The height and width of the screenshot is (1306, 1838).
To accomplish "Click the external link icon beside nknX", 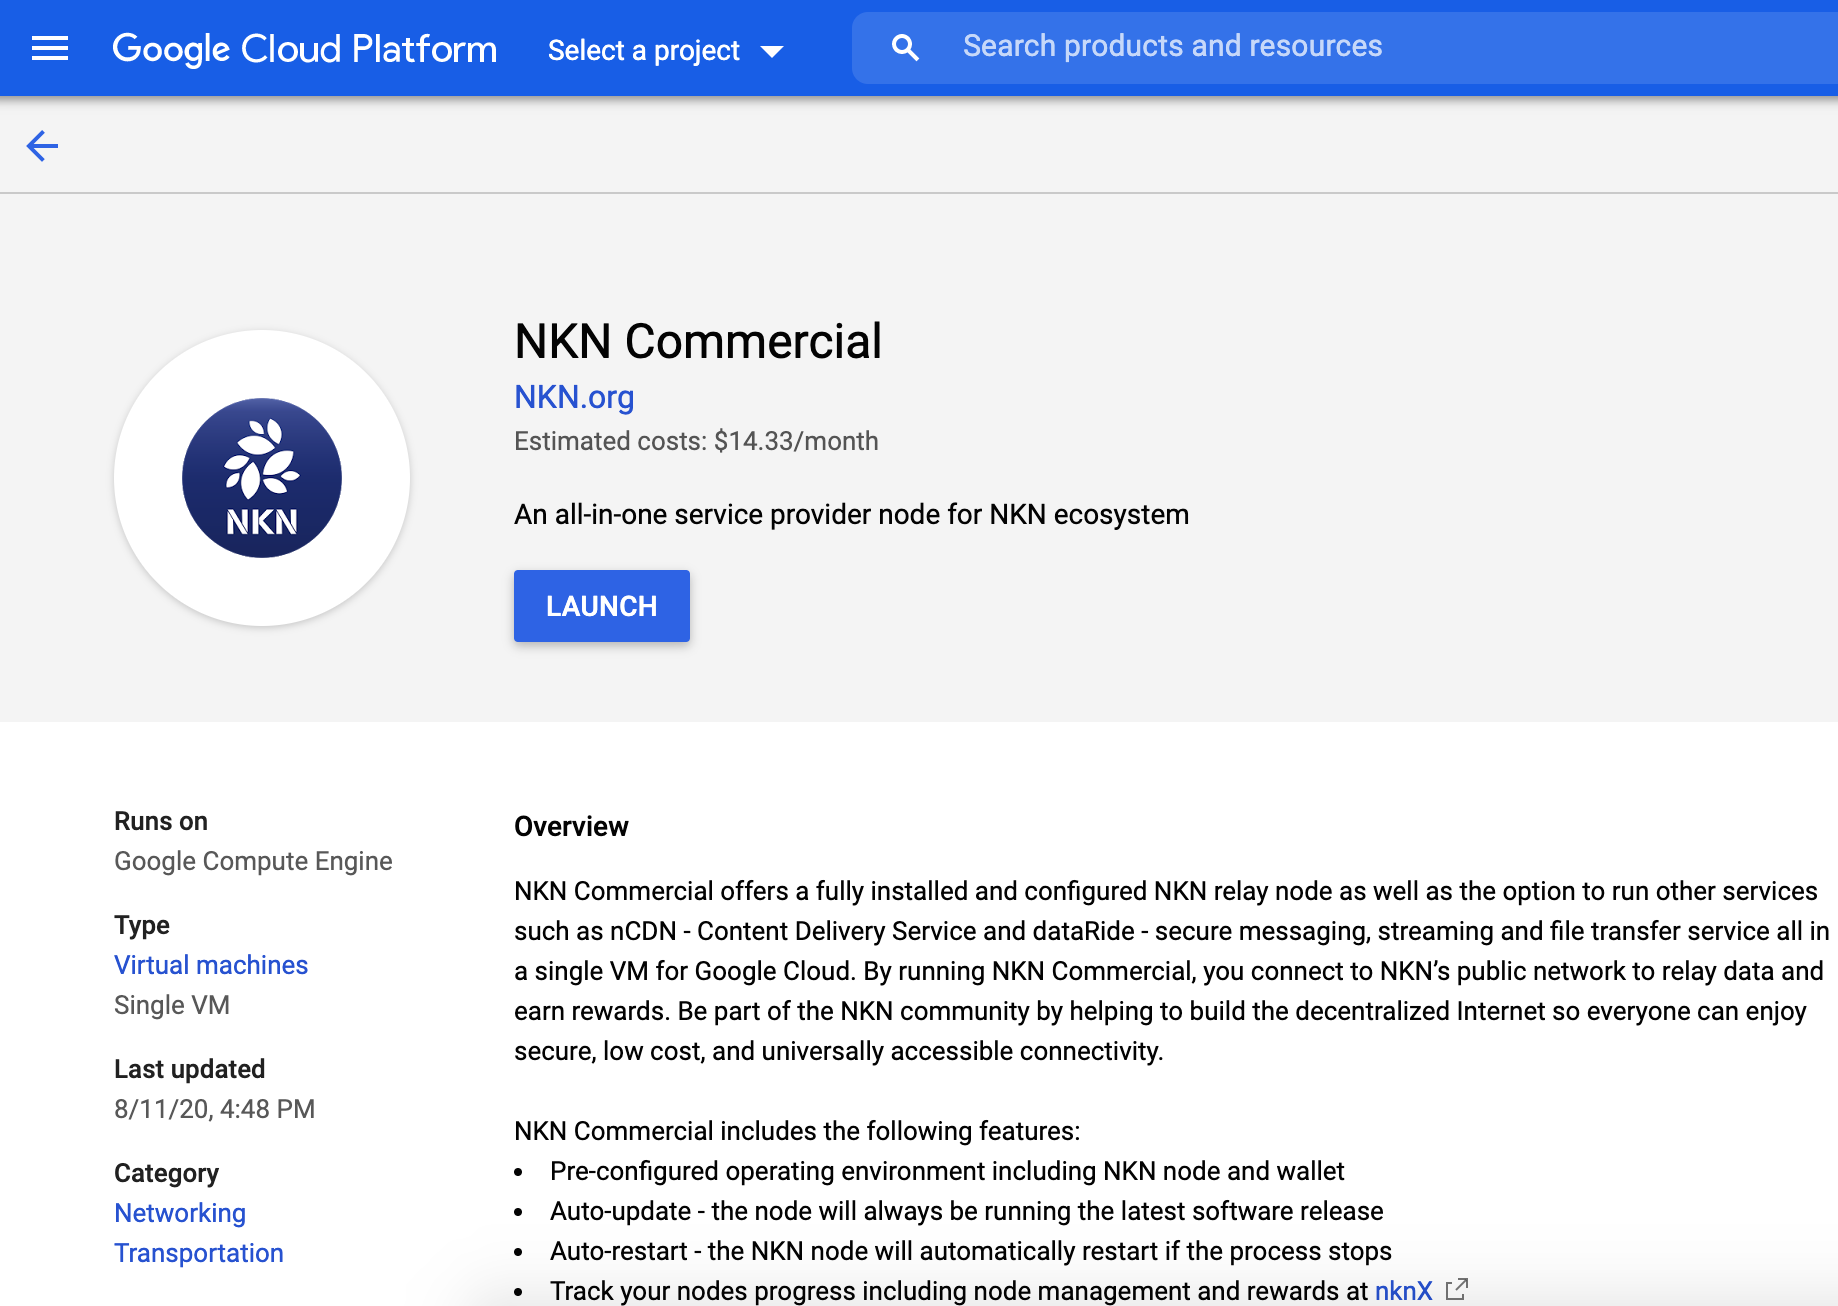I will [x=1457, y=1290].
